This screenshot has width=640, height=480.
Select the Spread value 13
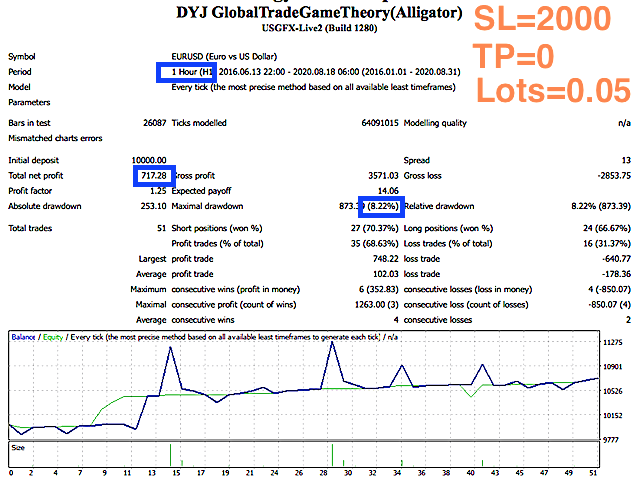coord(626,160)
